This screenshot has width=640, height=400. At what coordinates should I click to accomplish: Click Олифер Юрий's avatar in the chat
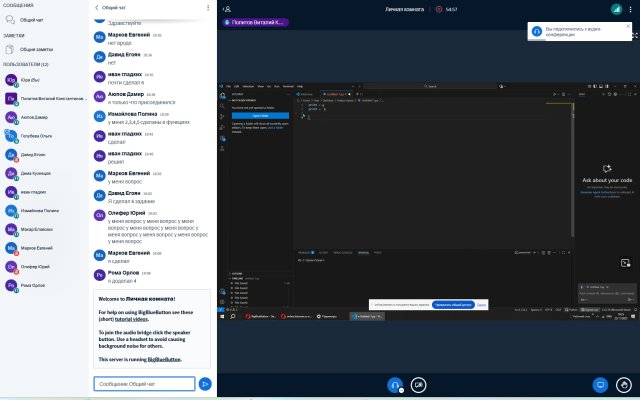coord(100,215)
